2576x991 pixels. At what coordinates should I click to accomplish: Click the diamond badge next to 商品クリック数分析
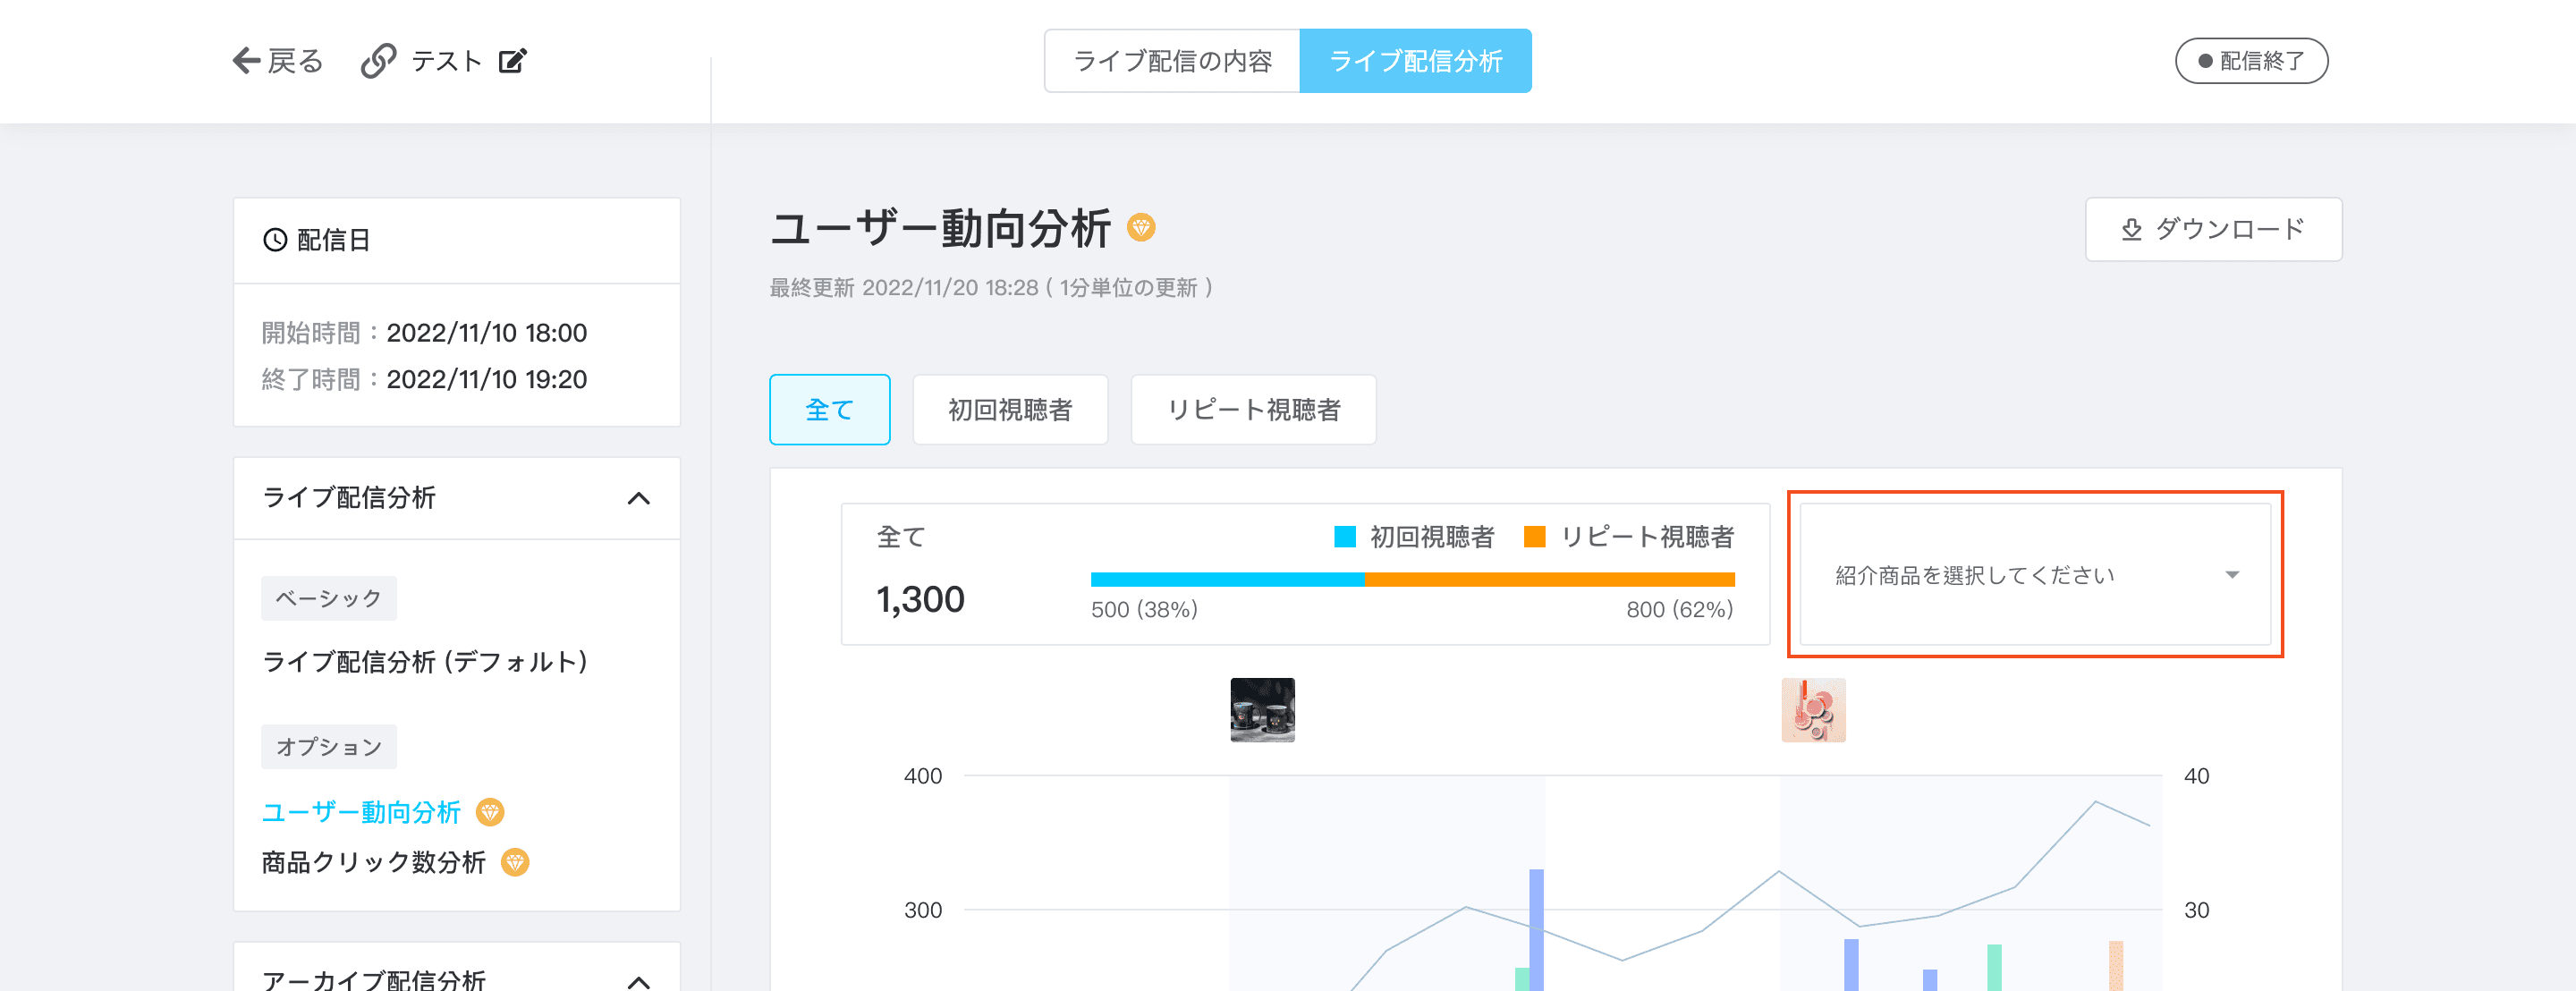[x=515, y=862]
